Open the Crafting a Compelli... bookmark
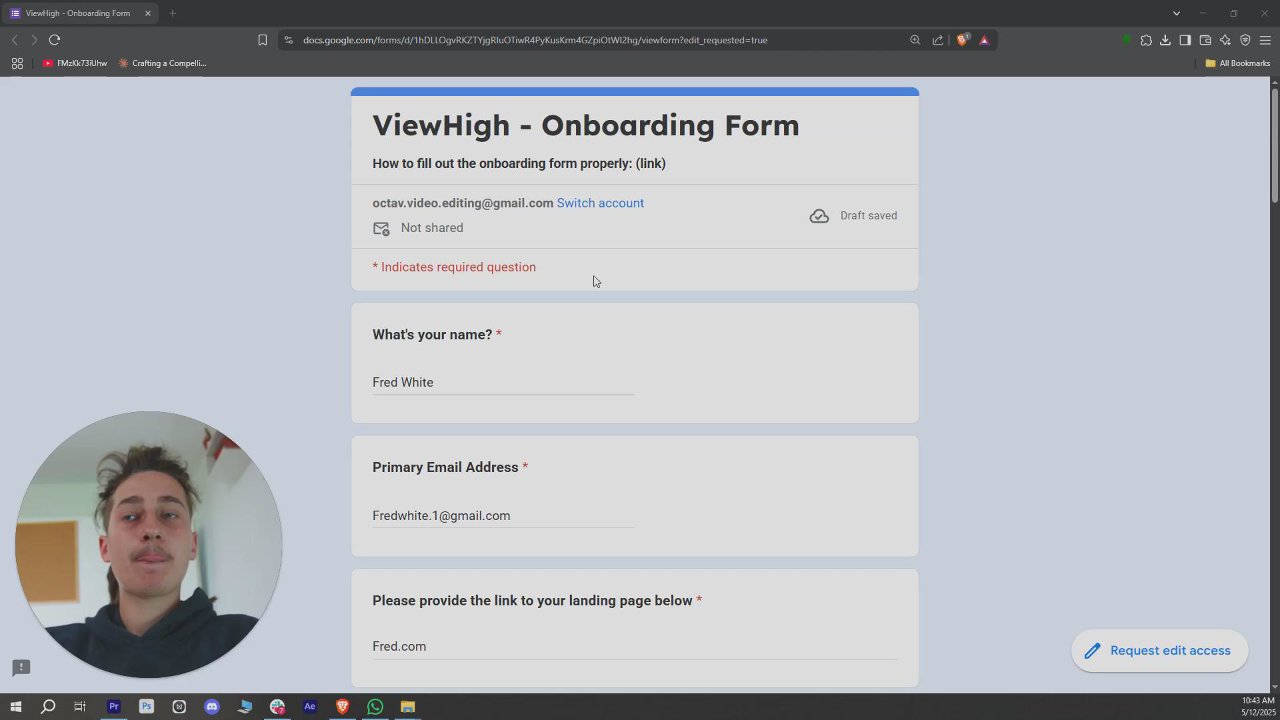The image size is (1280, 720). (162, 63)
